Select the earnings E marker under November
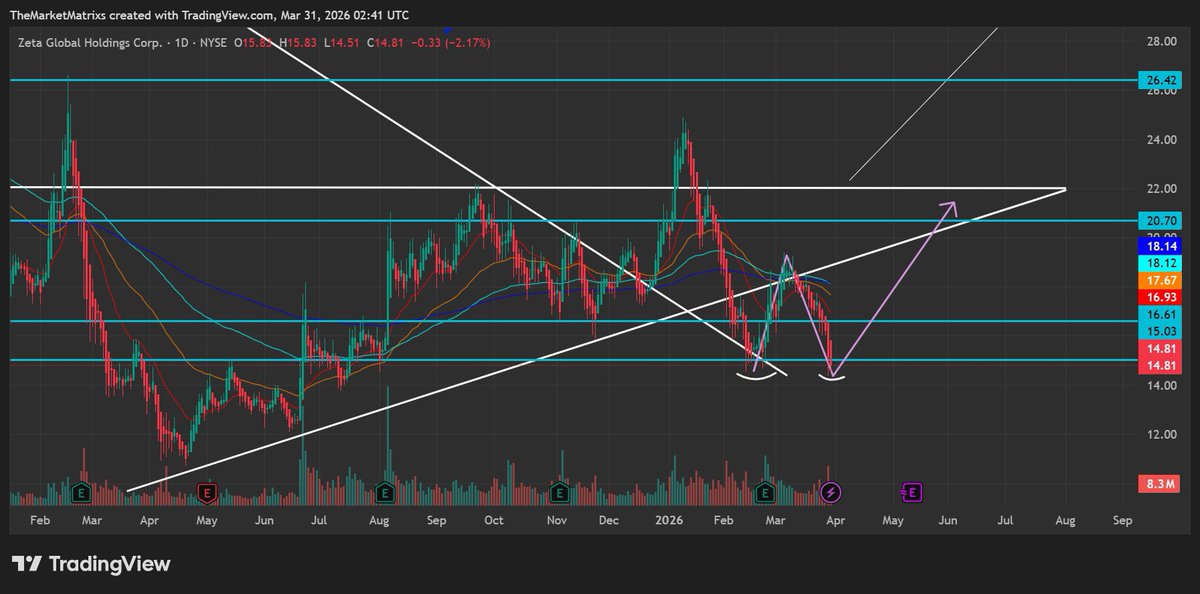This screenshot has height=594, width=1200. (x=556, y=491)
